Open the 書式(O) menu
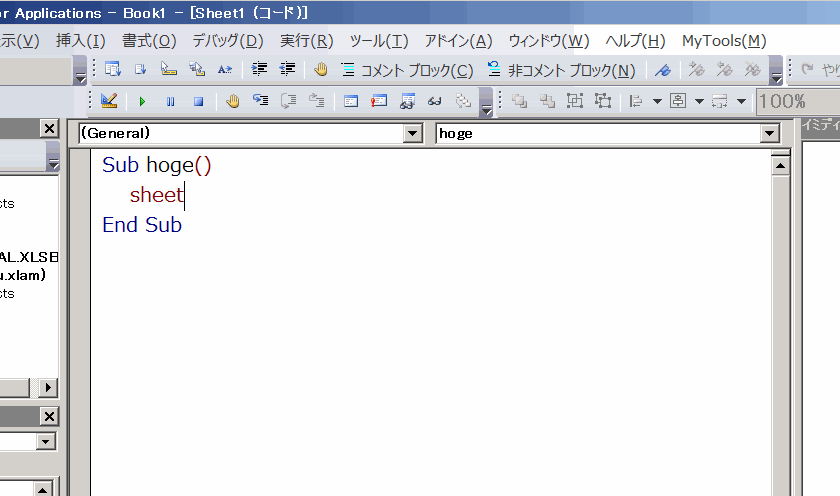The image size is (840, 496). [149, 41]
